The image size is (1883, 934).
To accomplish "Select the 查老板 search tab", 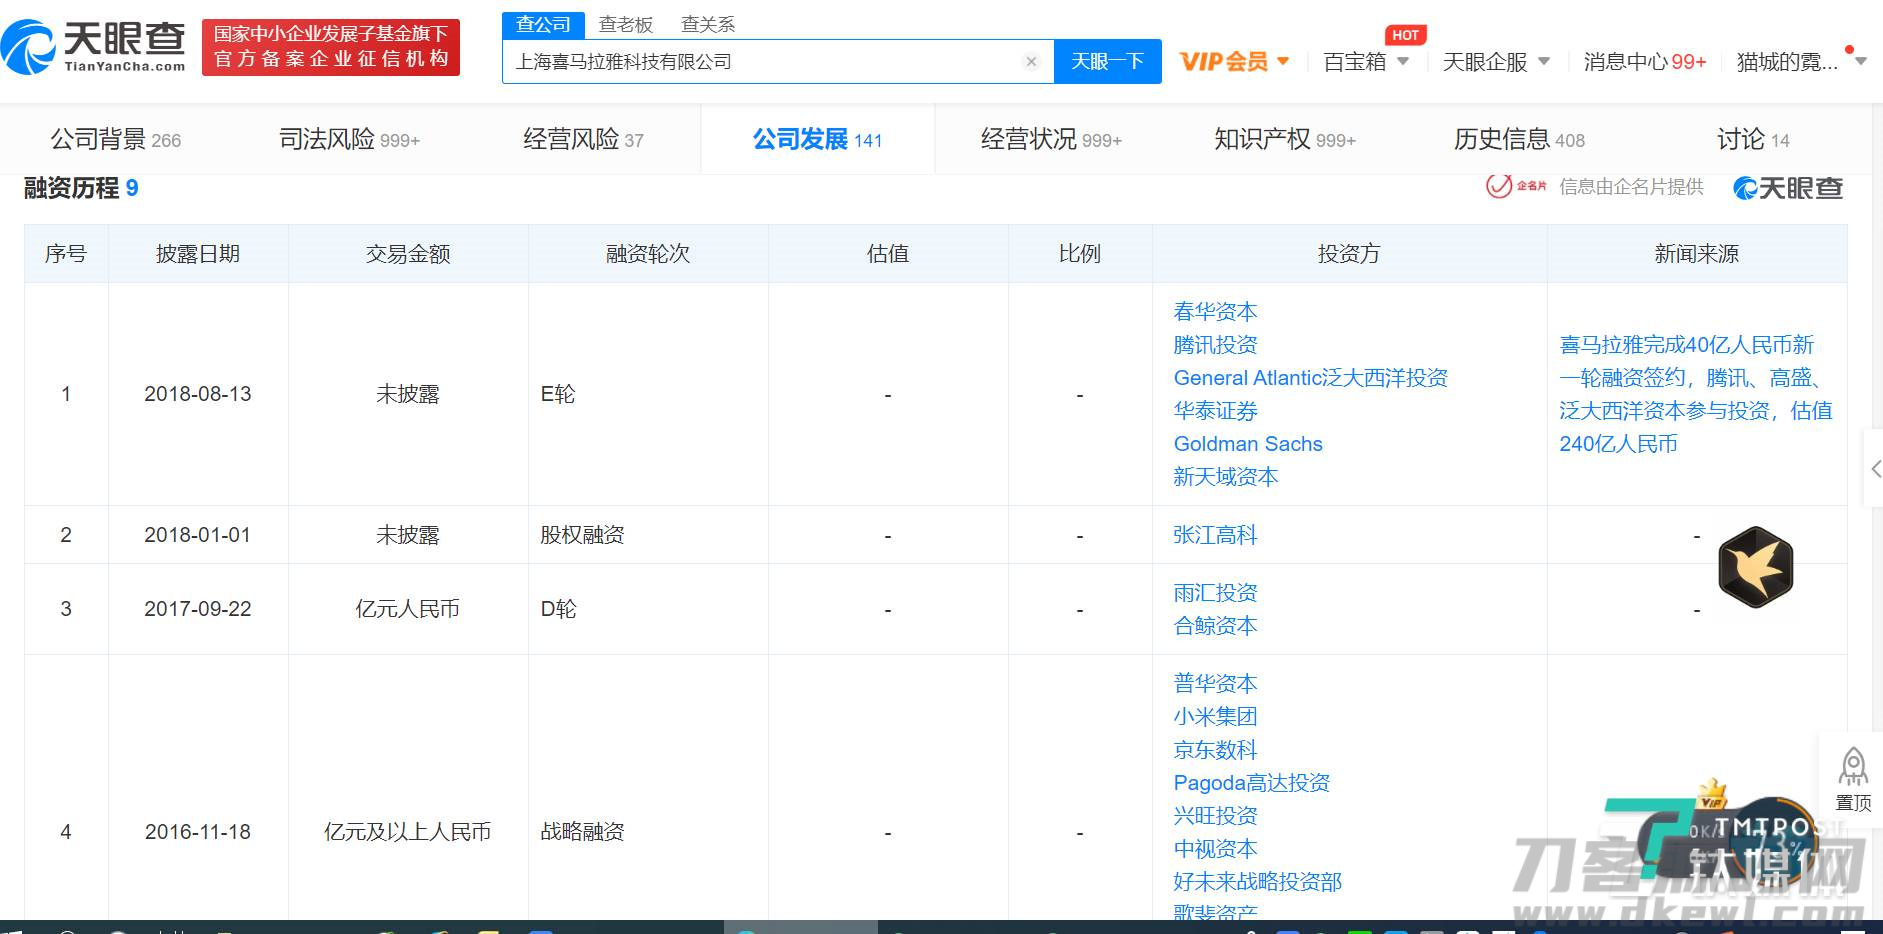I will point(626,24).
